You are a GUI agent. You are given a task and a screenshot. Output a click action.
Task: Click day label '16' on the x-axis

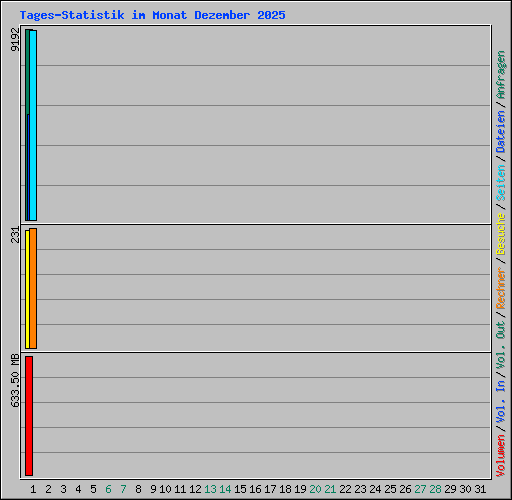click(255, 489)
